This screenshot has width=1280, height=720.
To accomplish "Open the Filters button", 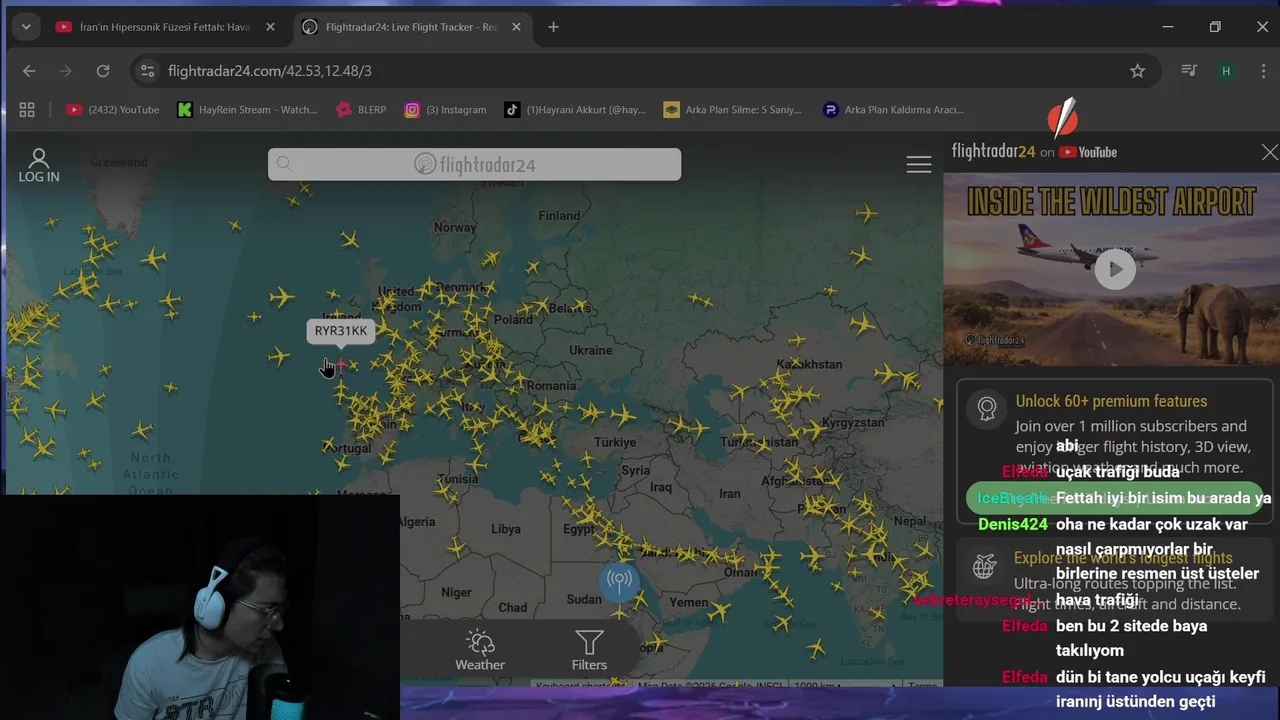I will point(589,650).
